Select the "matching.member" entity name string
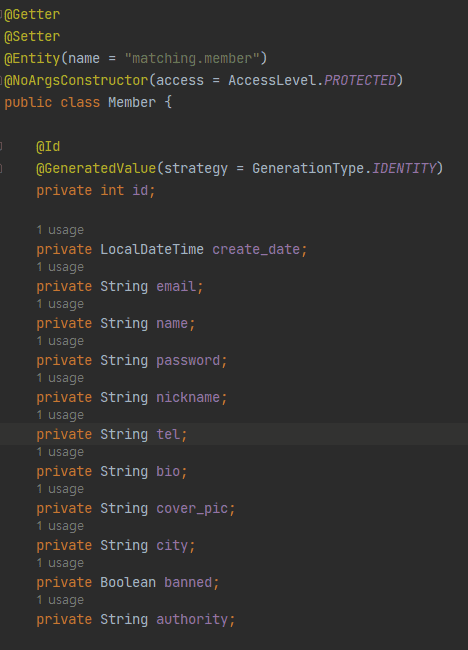 tap(192, 58)
